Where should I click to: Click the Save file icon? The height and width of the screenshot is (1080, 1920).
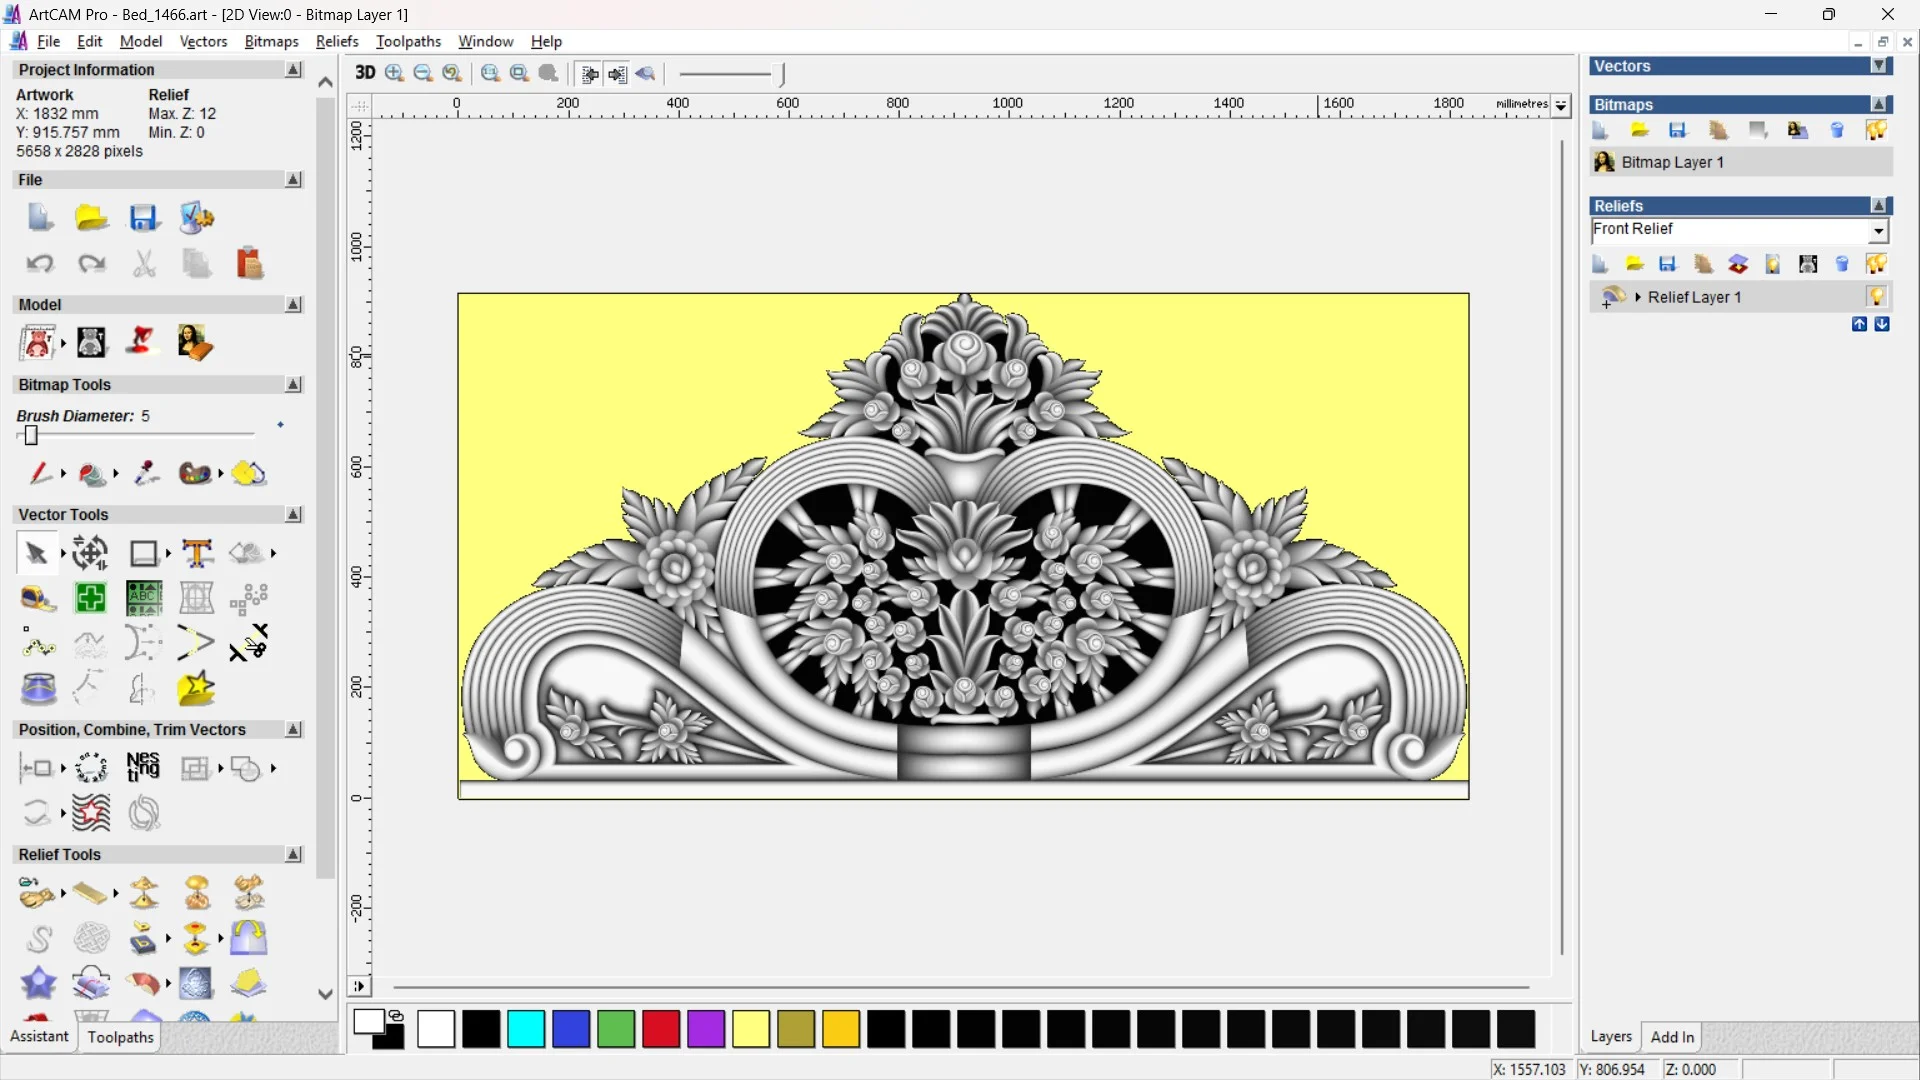(144, 218)
